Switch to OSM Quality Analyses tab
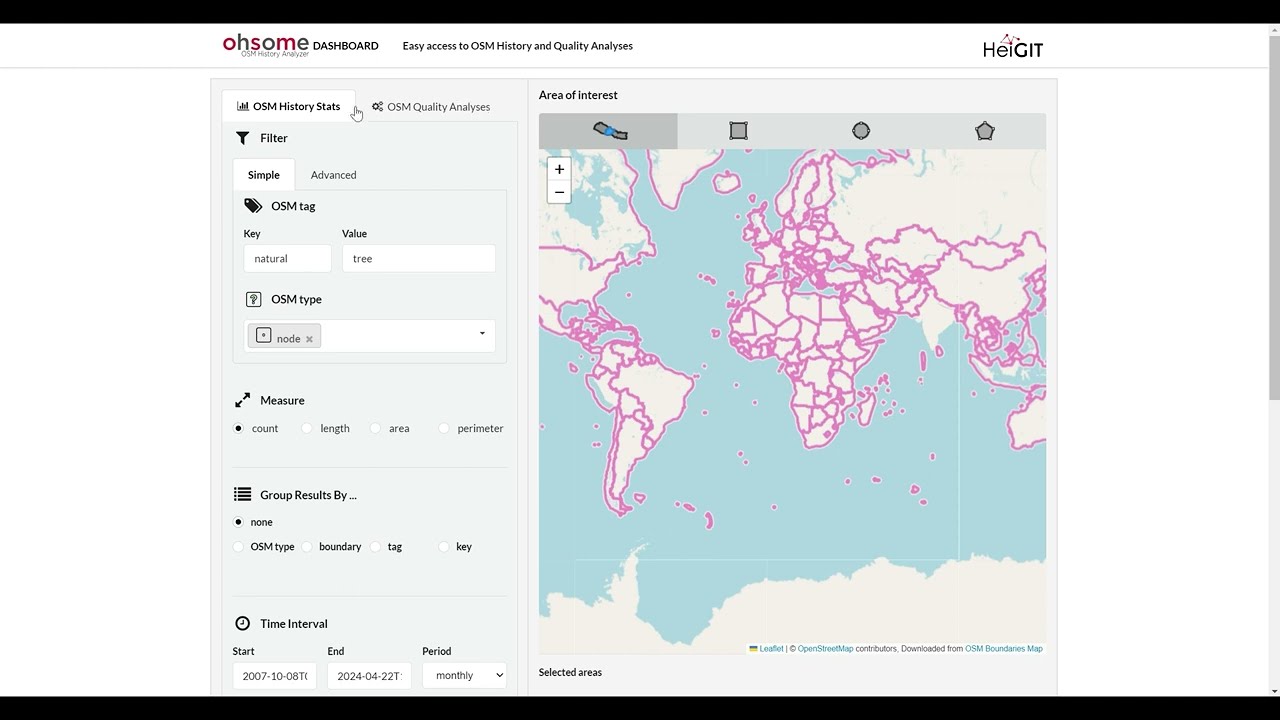The image size is (1280, 720). [x=431, y=107]
